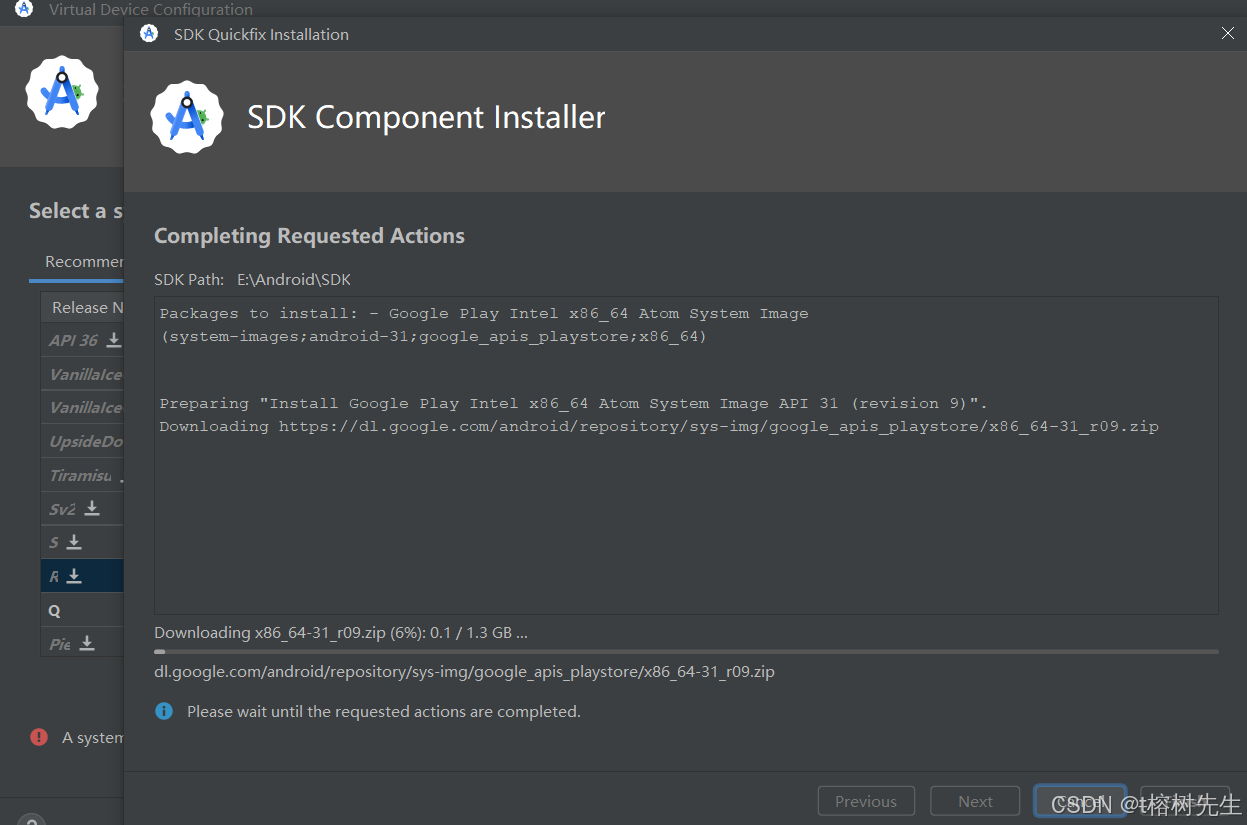Click the Next button
Screen dimensions: 1247x825
[x=975, y=801]
